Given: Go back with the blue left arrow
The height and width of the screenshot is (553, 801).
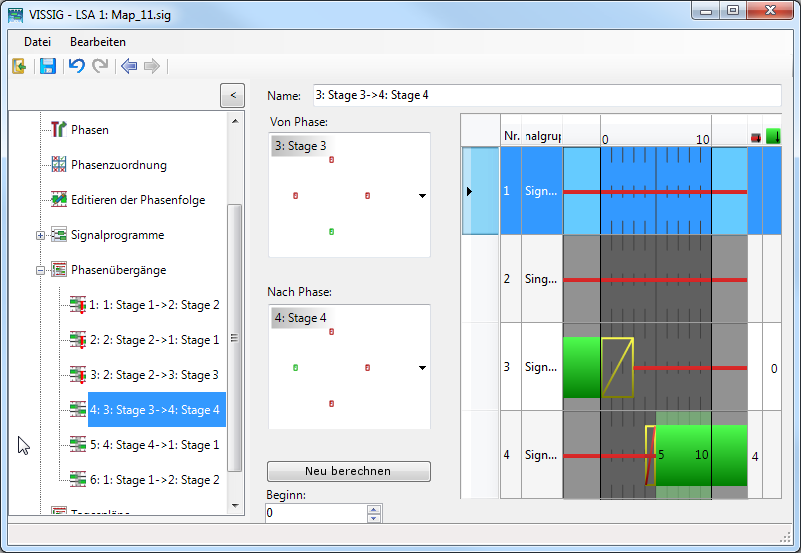Looking at the screenshot, I should coord(128,66).
